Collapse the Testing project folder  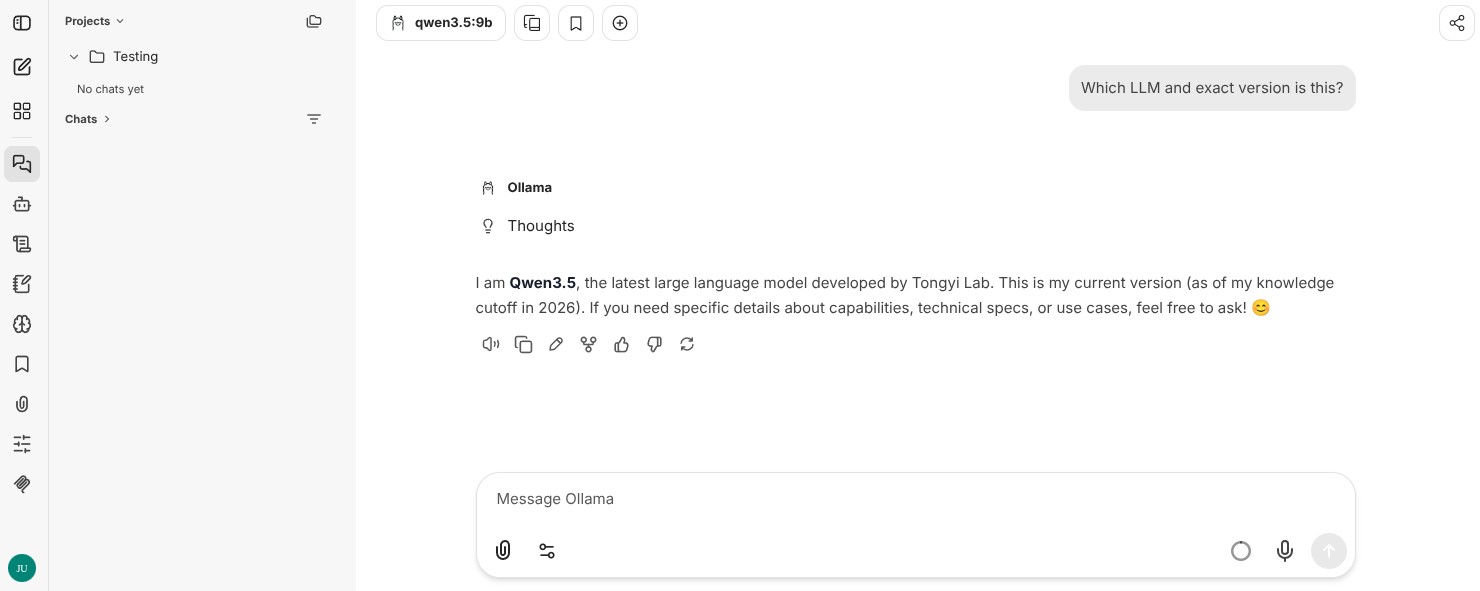pos(74,57)
